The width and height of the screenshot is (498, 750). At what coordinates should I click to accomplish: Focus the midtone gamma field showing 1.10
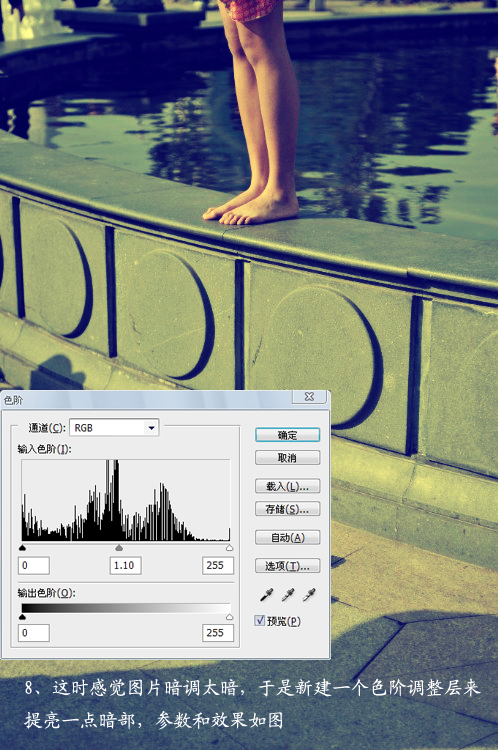[x=125, y=565]
